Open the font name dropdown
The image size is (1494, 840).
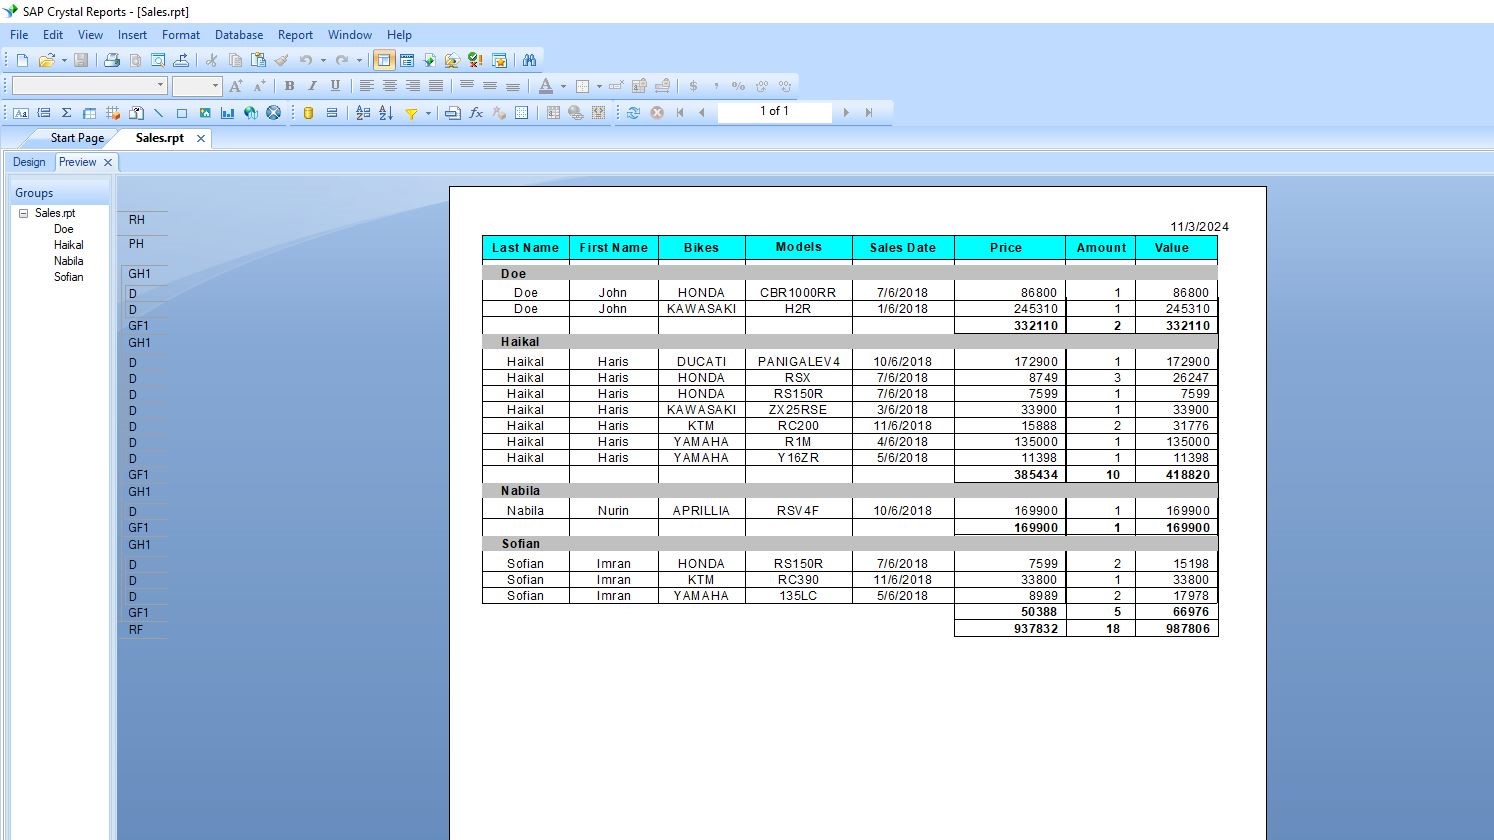pyautogui.click(x=160, y=86)
